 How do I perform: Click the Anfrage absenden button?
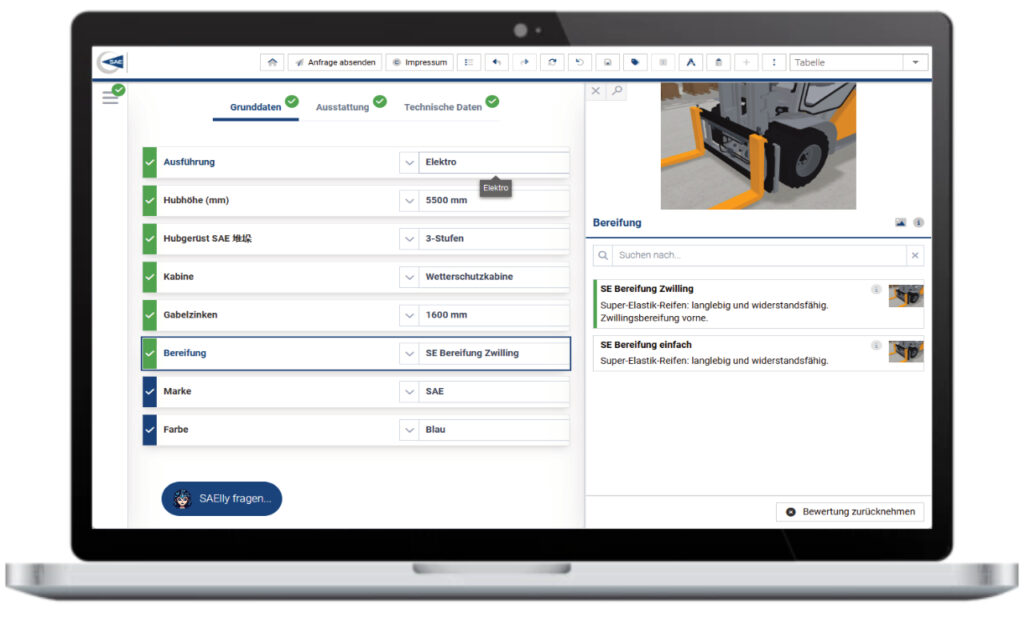click(335, 61)
